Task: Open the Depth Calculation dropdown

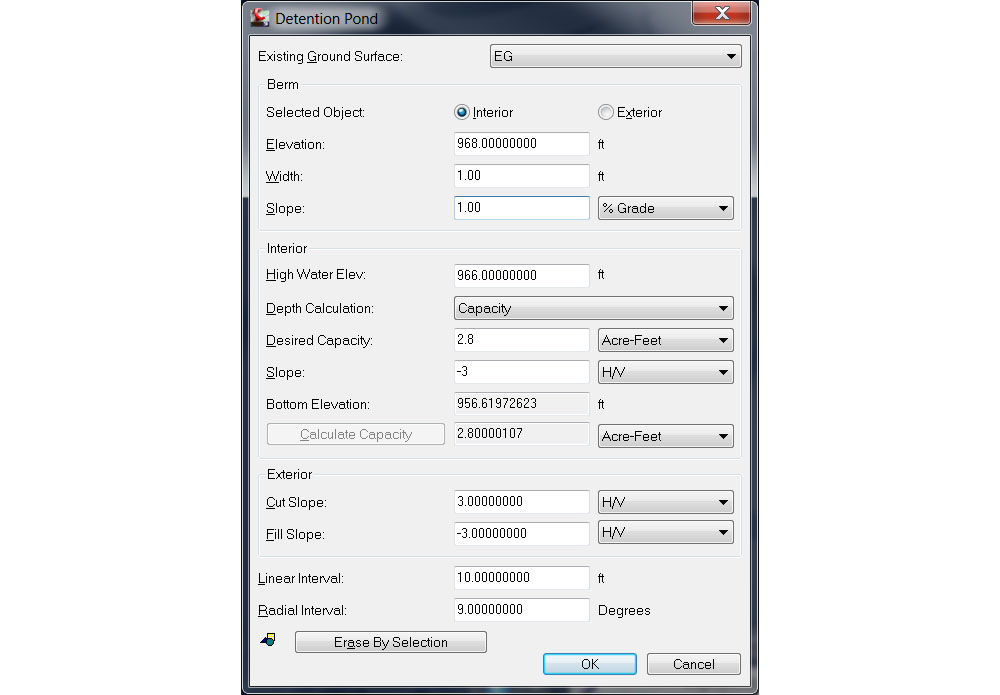Action: [593, 308]
